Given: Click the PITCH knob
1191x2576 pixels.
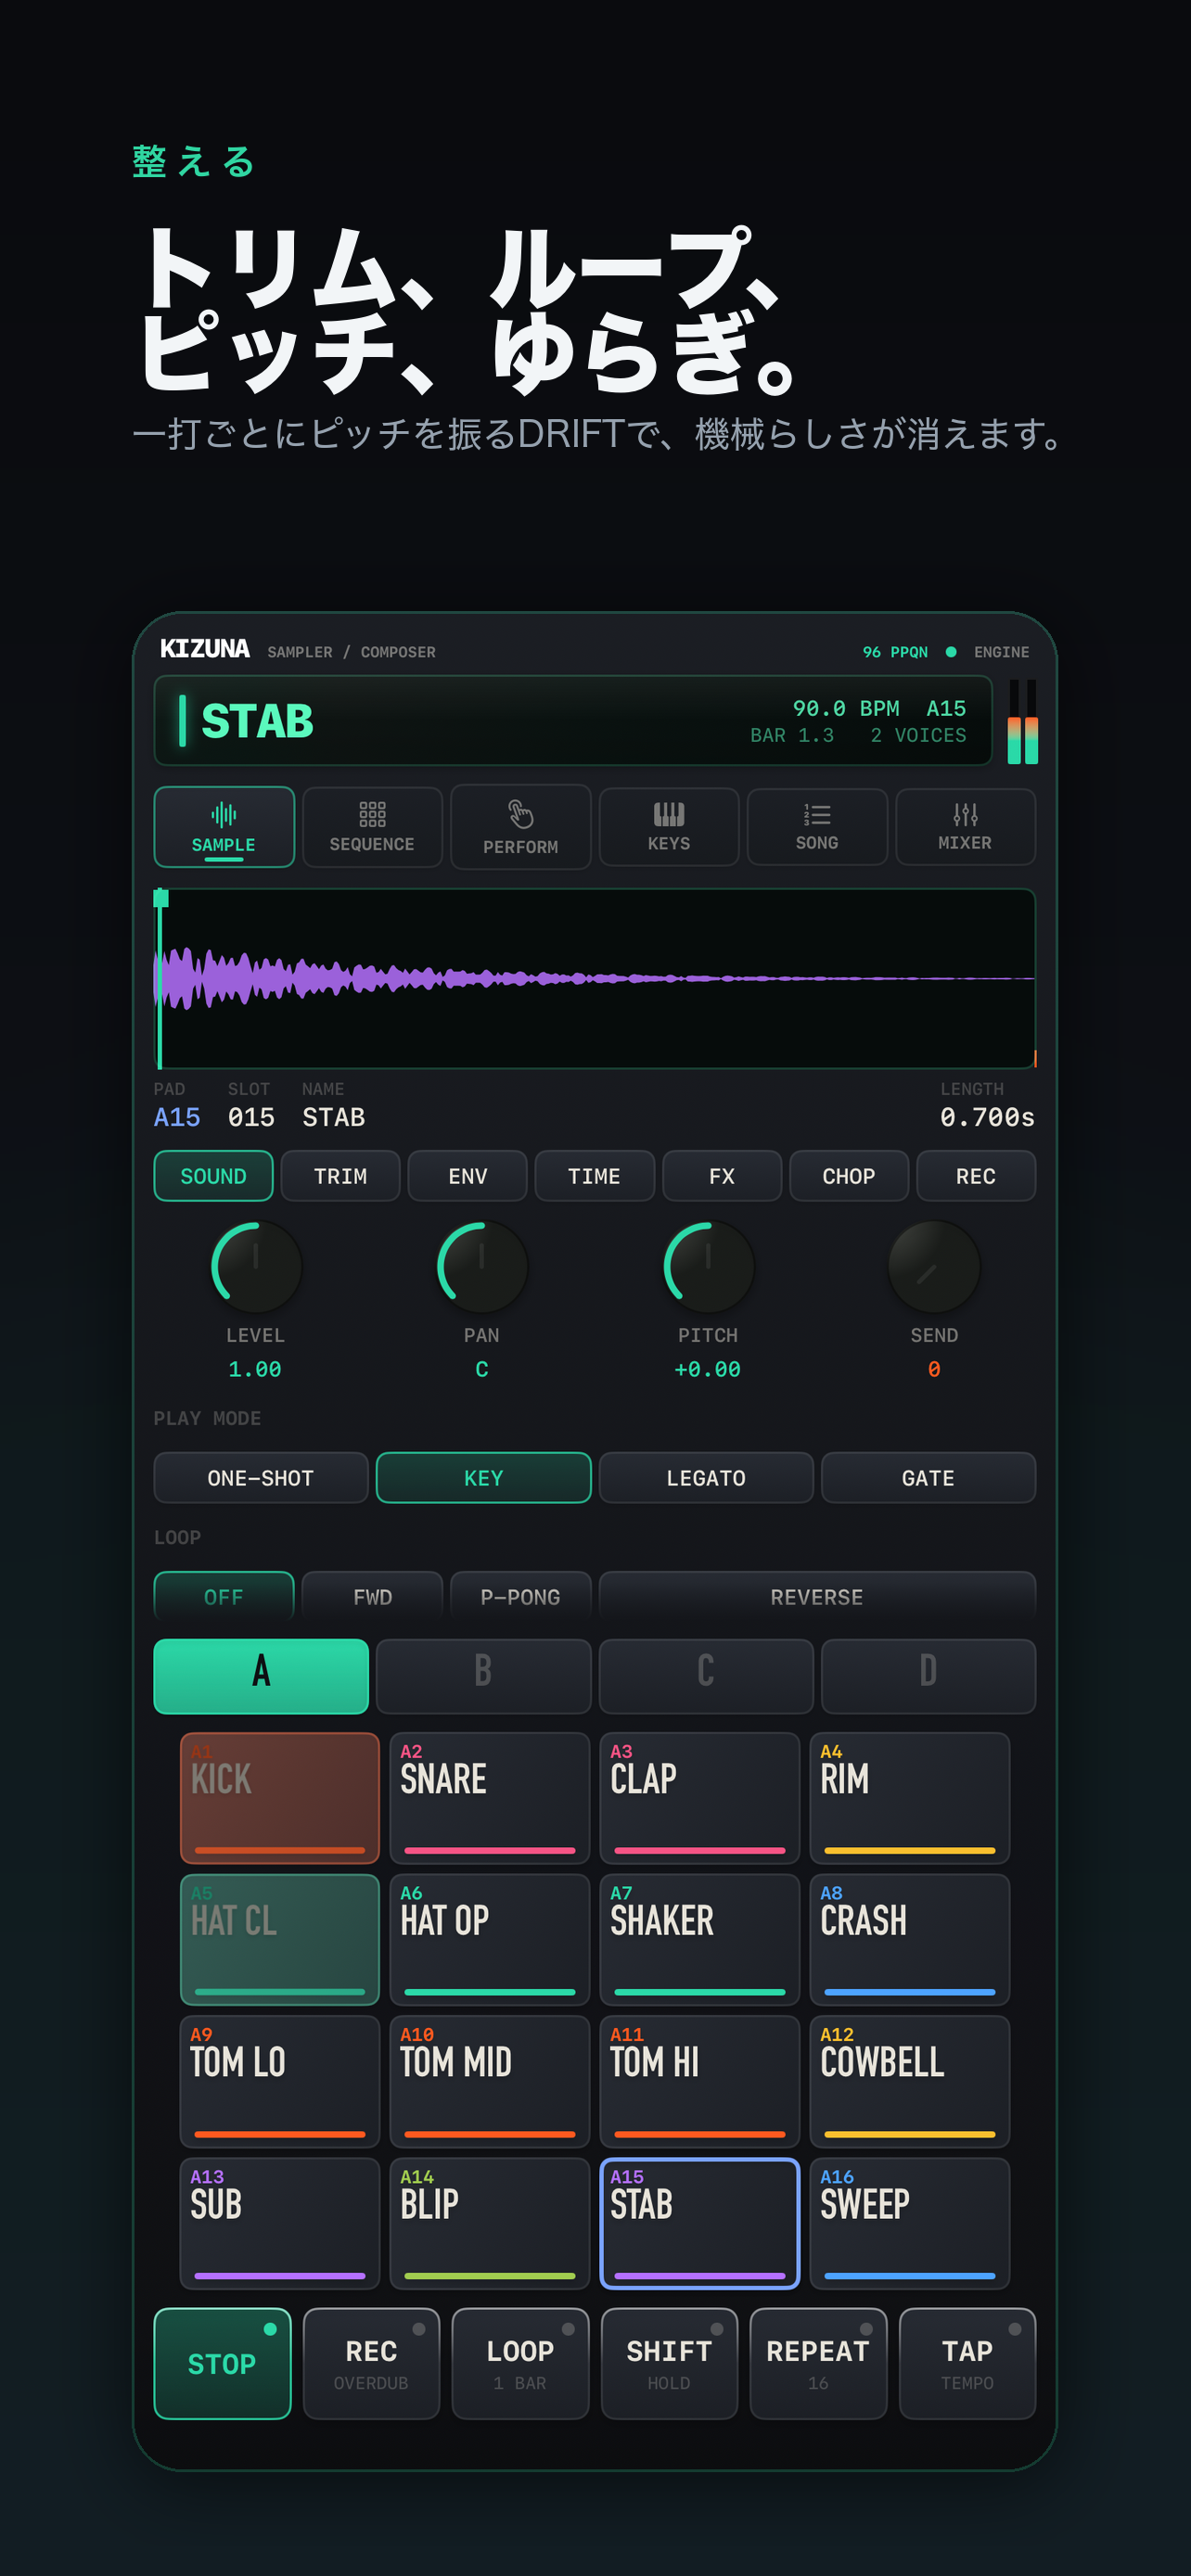Looking at the screenshot, I should pyautogui.click(x=708, y=1267).
